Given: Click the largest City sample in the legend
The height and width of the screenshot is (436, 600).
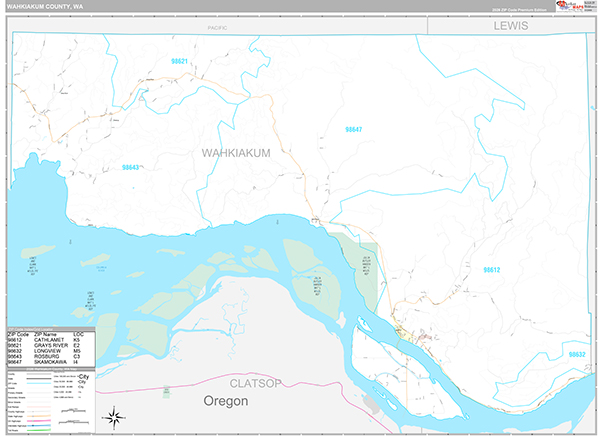Looking at the screenshot, I should [83, 376].
